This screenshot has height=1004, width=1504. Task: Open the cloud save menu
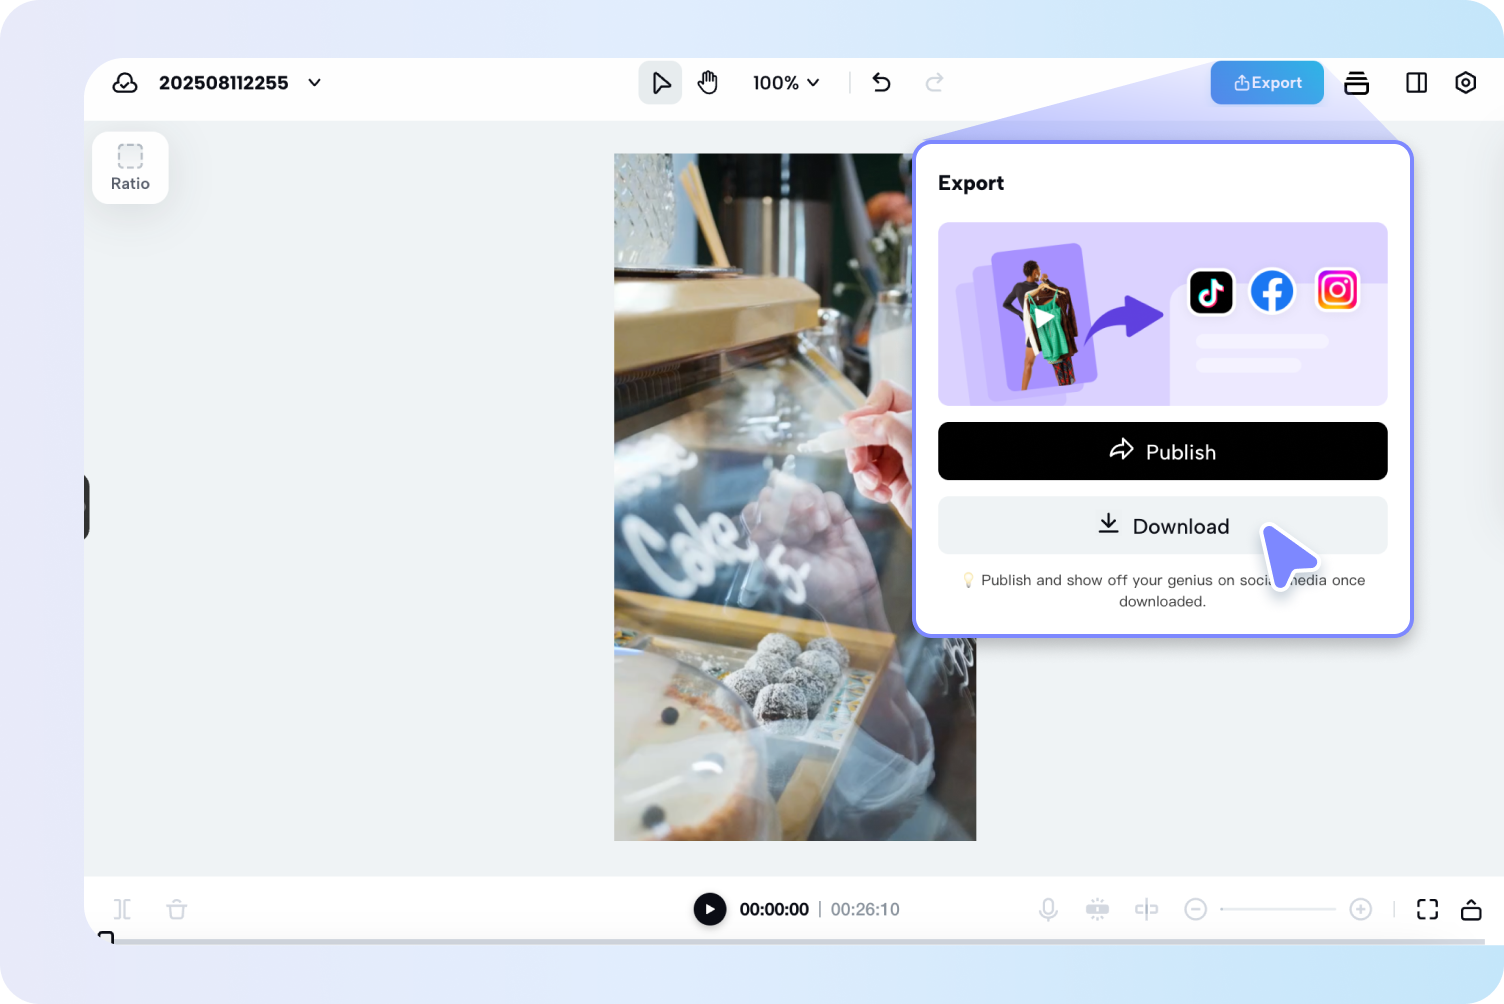point(125,82)
